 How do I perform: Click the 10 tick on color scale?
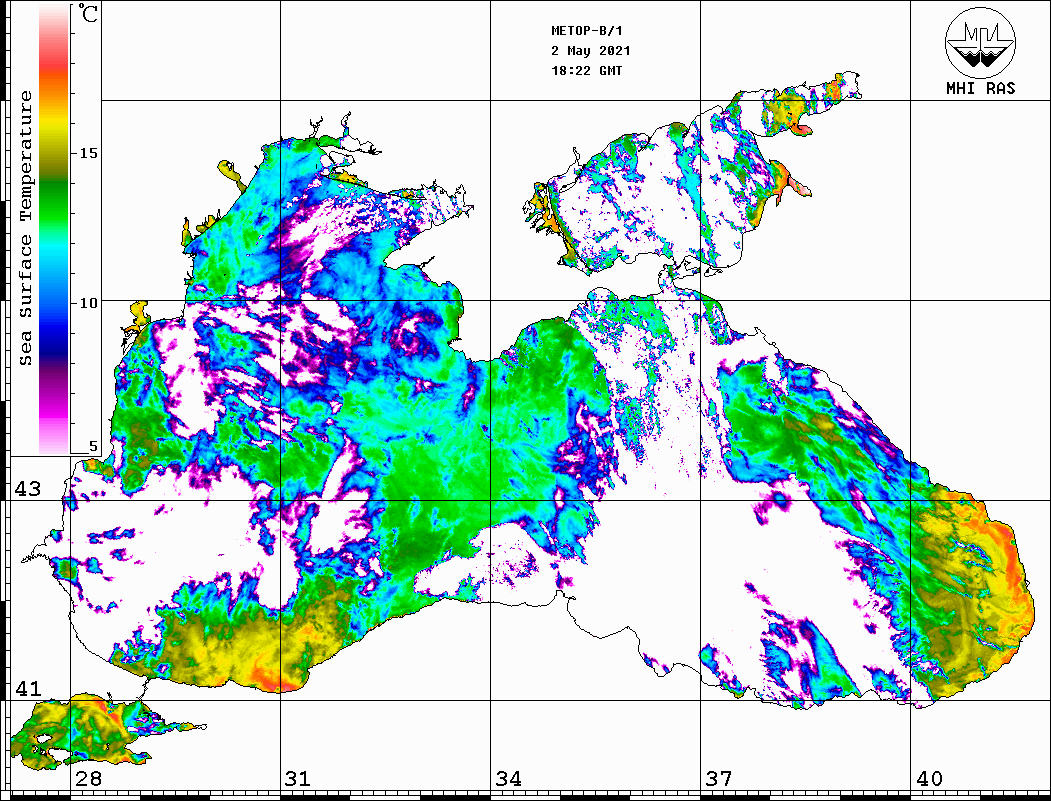[88, 303]
